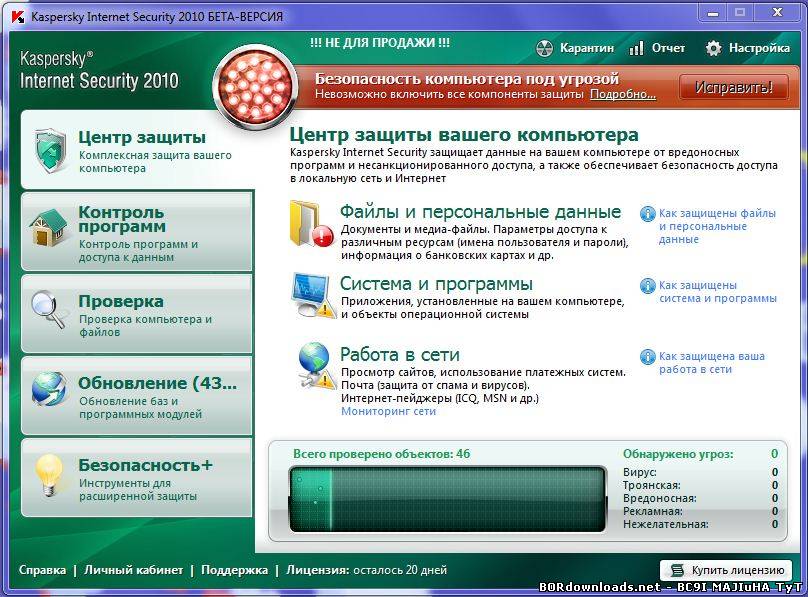
Task: Click the Центр защиты вашего компьютера heading
Action: (464, 135)
